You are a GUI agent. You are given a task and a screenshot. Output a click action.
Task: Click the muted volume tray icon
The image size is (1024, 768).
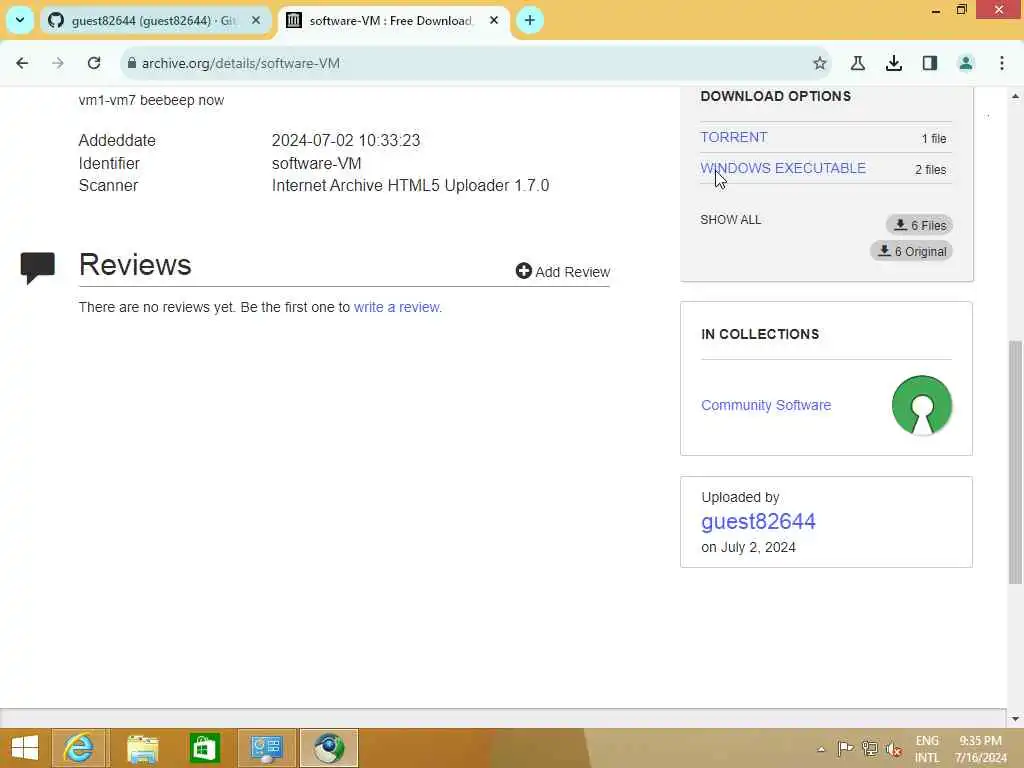pyautogui.click(x=893, y=749)
